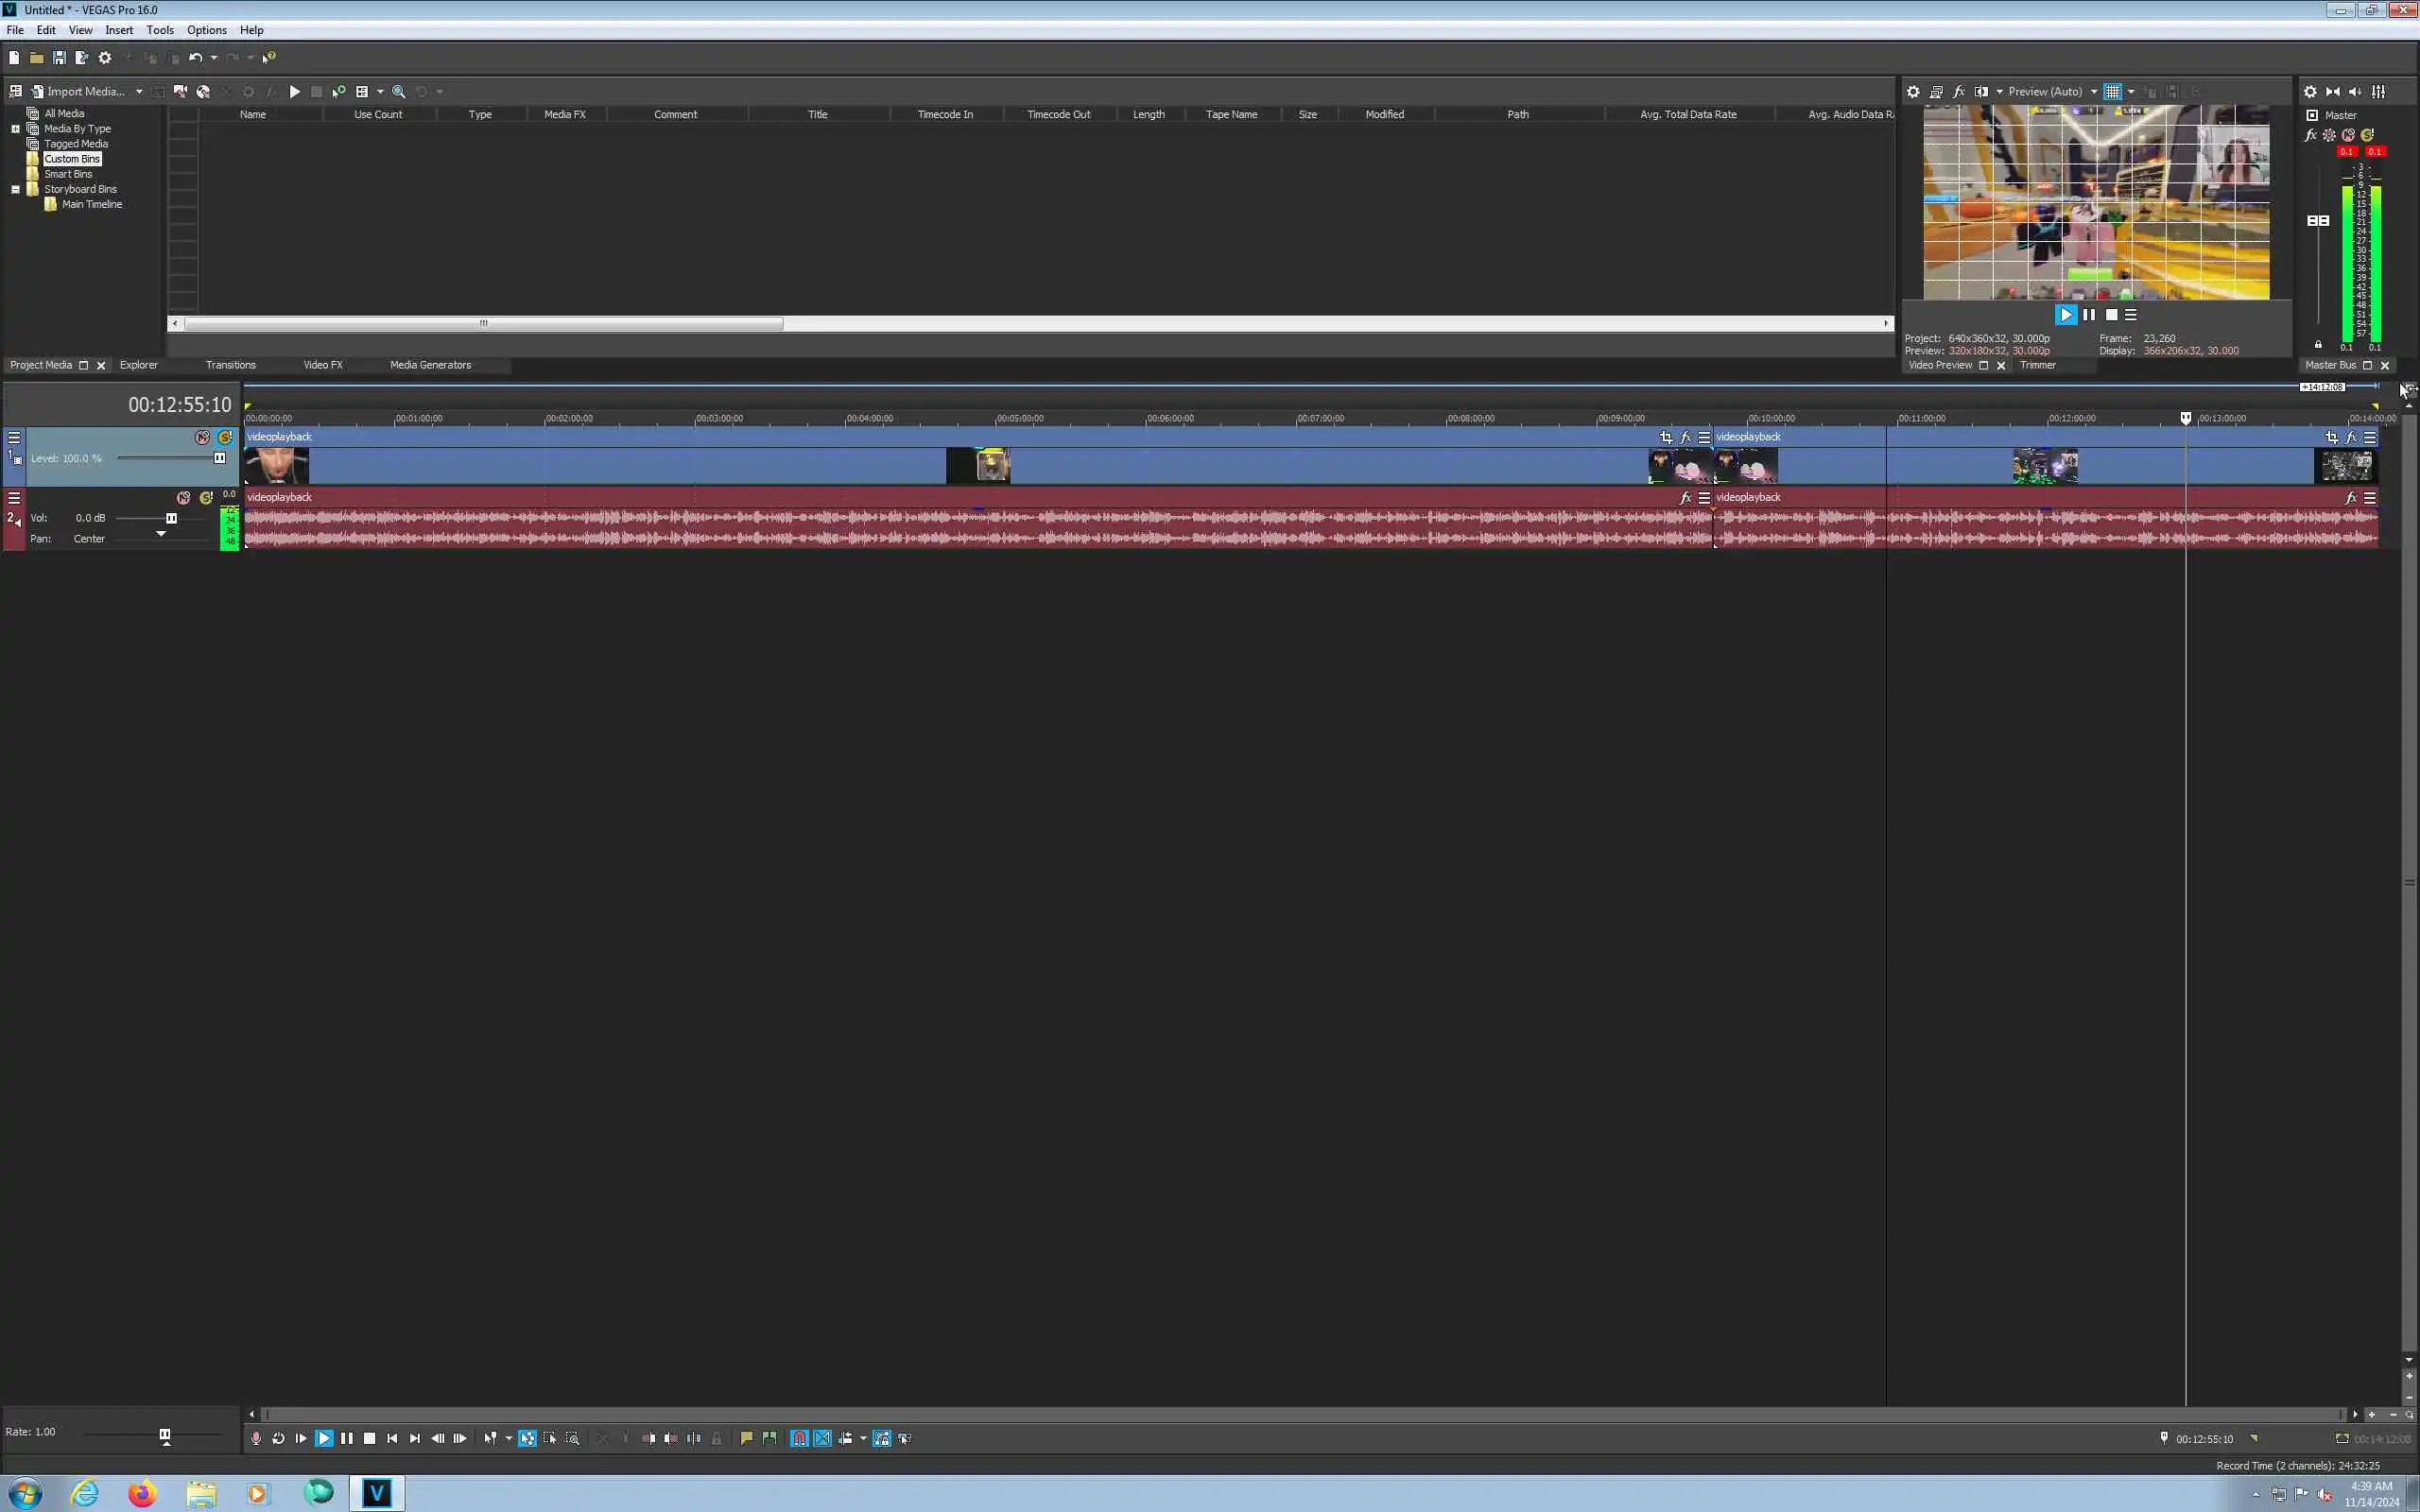Toggle Loop Playback in transport bar
Viewport: 2420px width, 1512px height.
[278, 1438]
